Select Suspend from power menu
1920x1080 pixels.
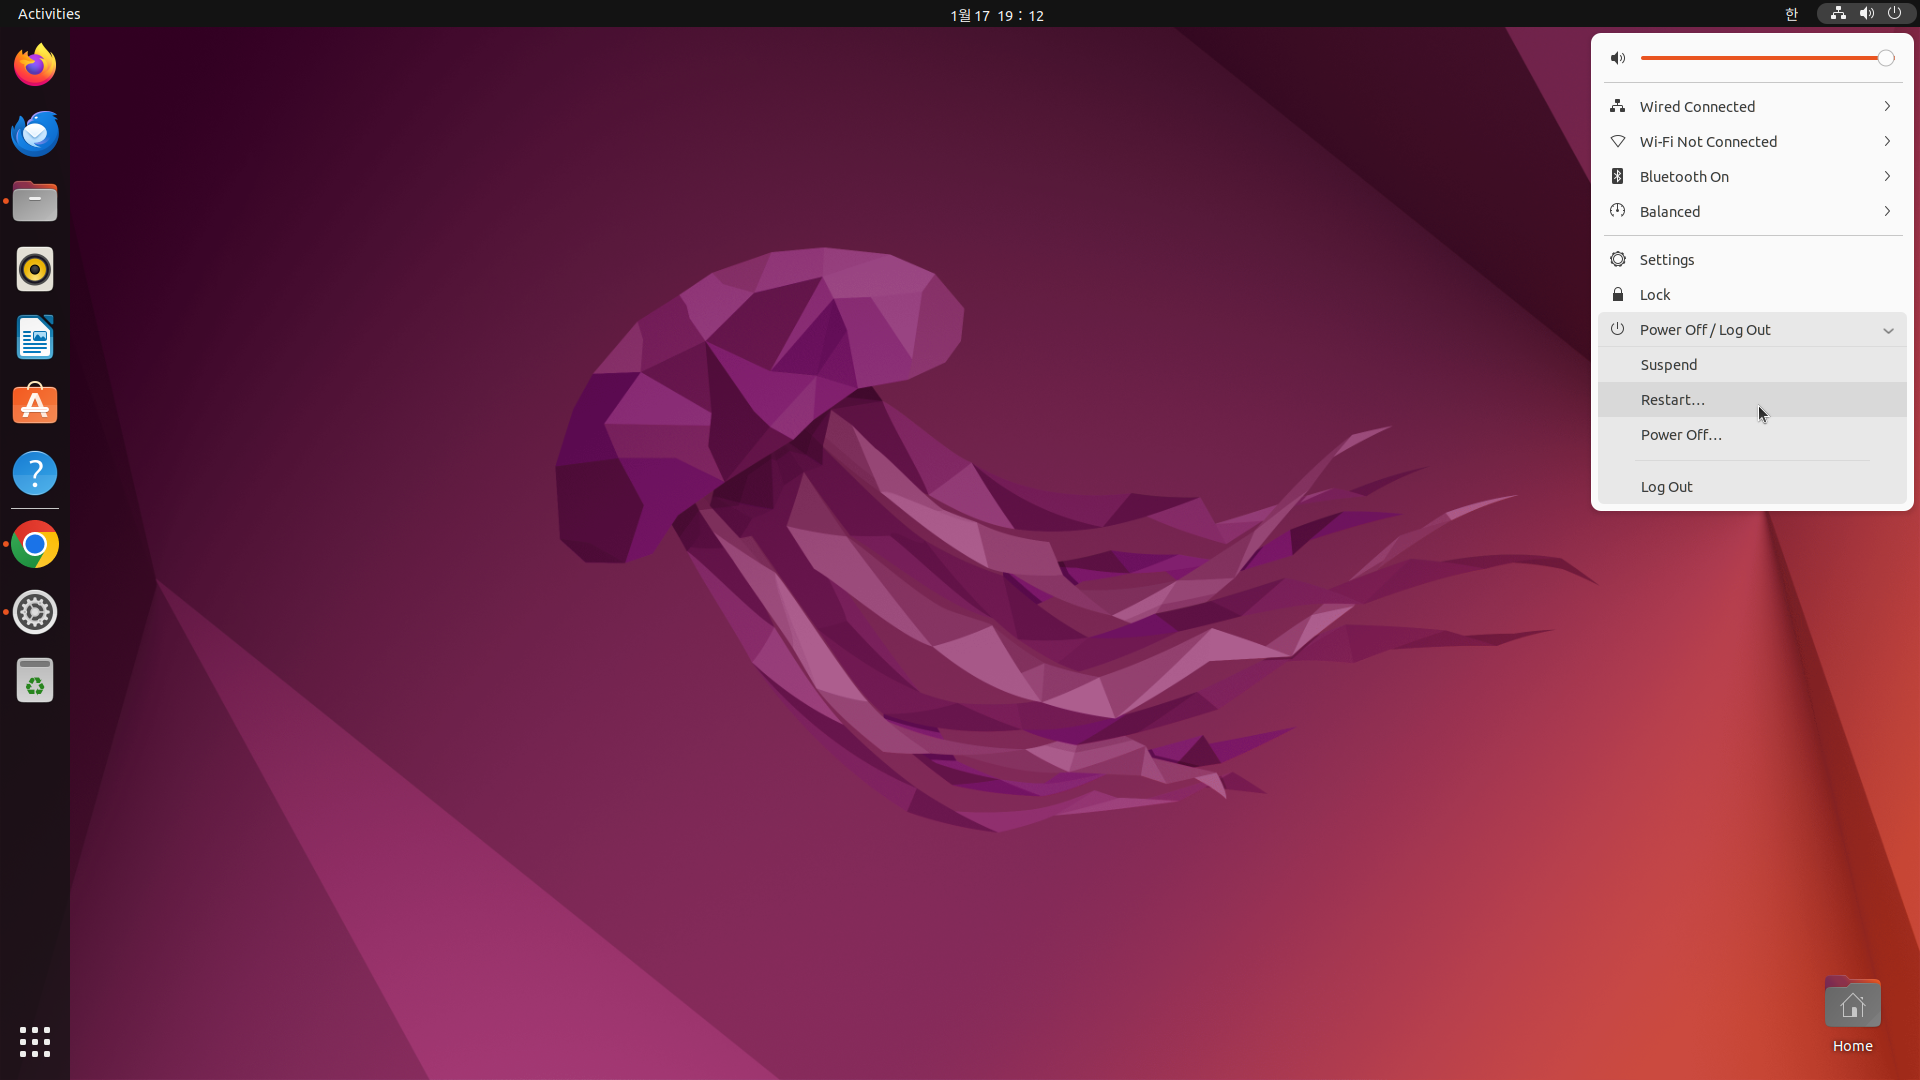pos(1752,365)
